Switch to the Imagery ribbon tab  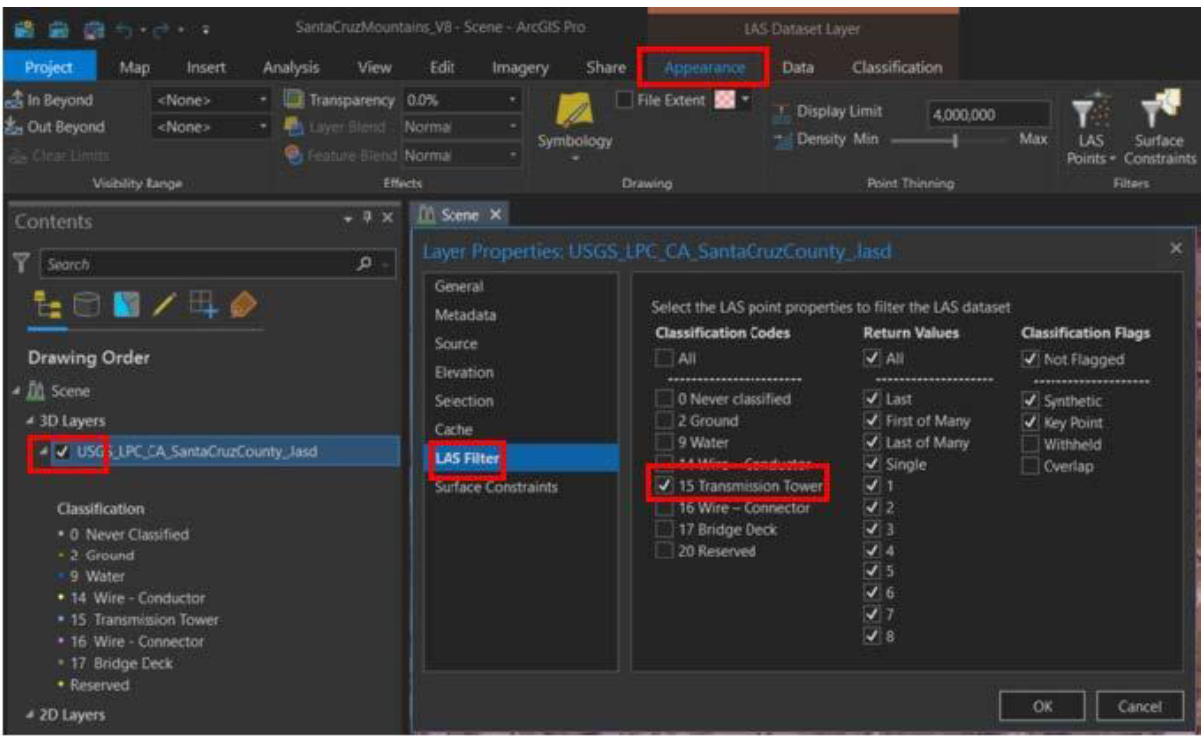tap(520, 67)
